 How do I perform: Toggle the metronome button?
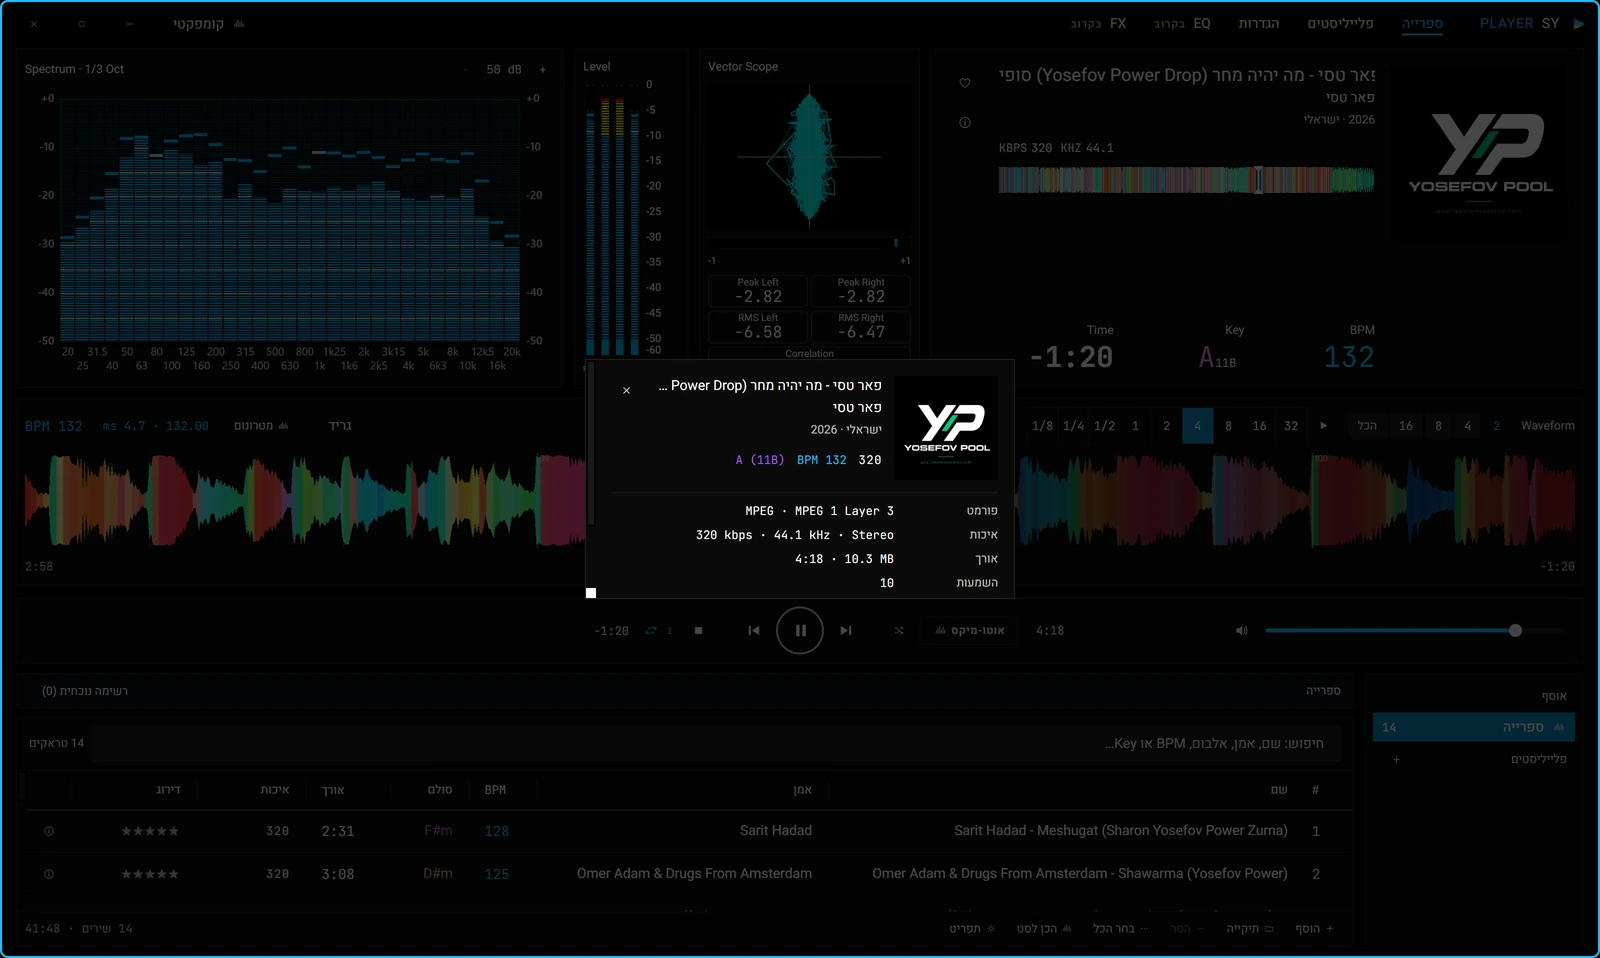click(x=261, y=426)
